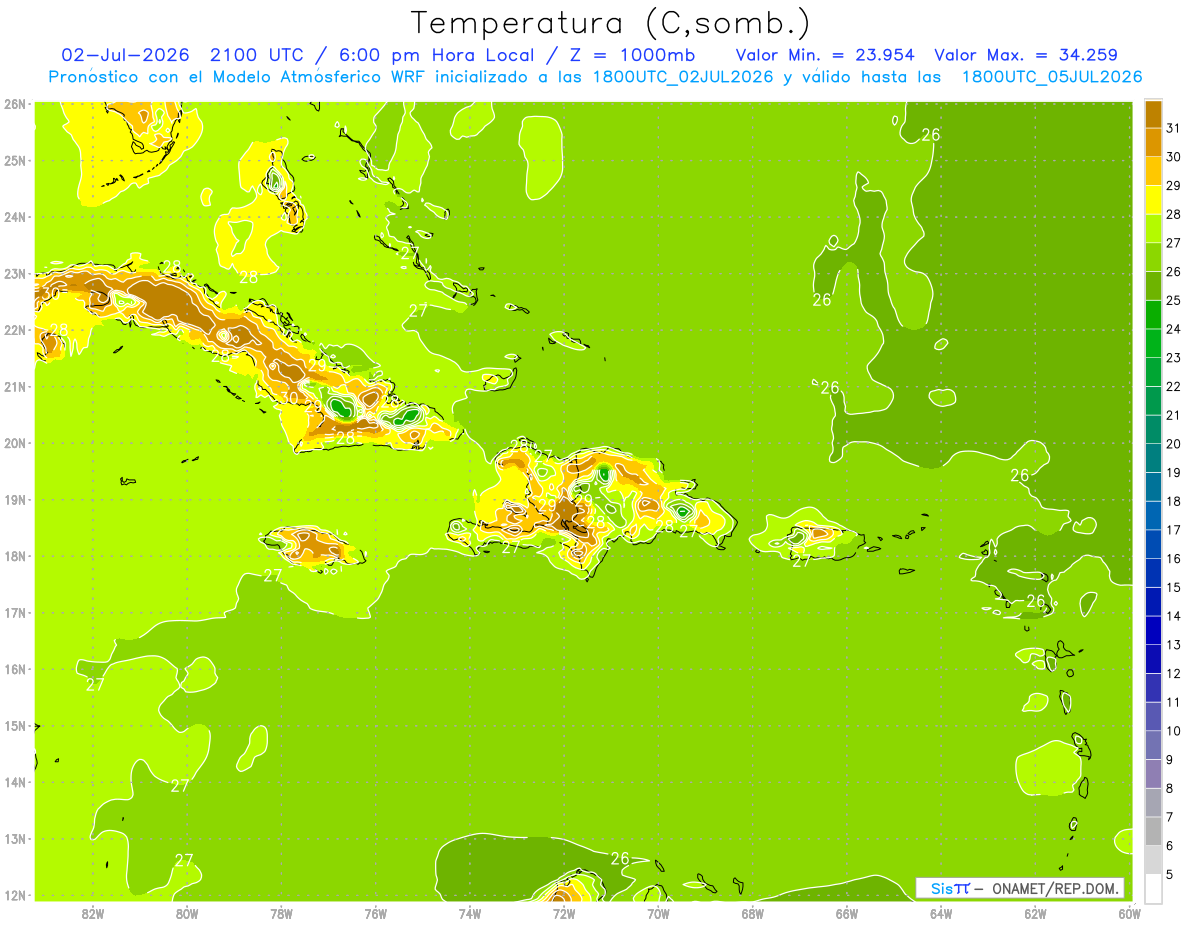Click the legend value label 24
This screenshot has height=927, width=1200.
click(1174, 329)
